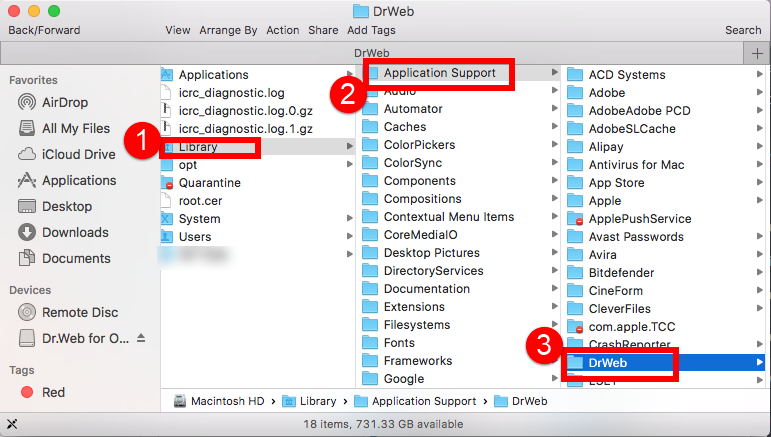This screenshot has height=437, width=771.
Task: Select All My Files sidebar item
Action: [64, 128]
